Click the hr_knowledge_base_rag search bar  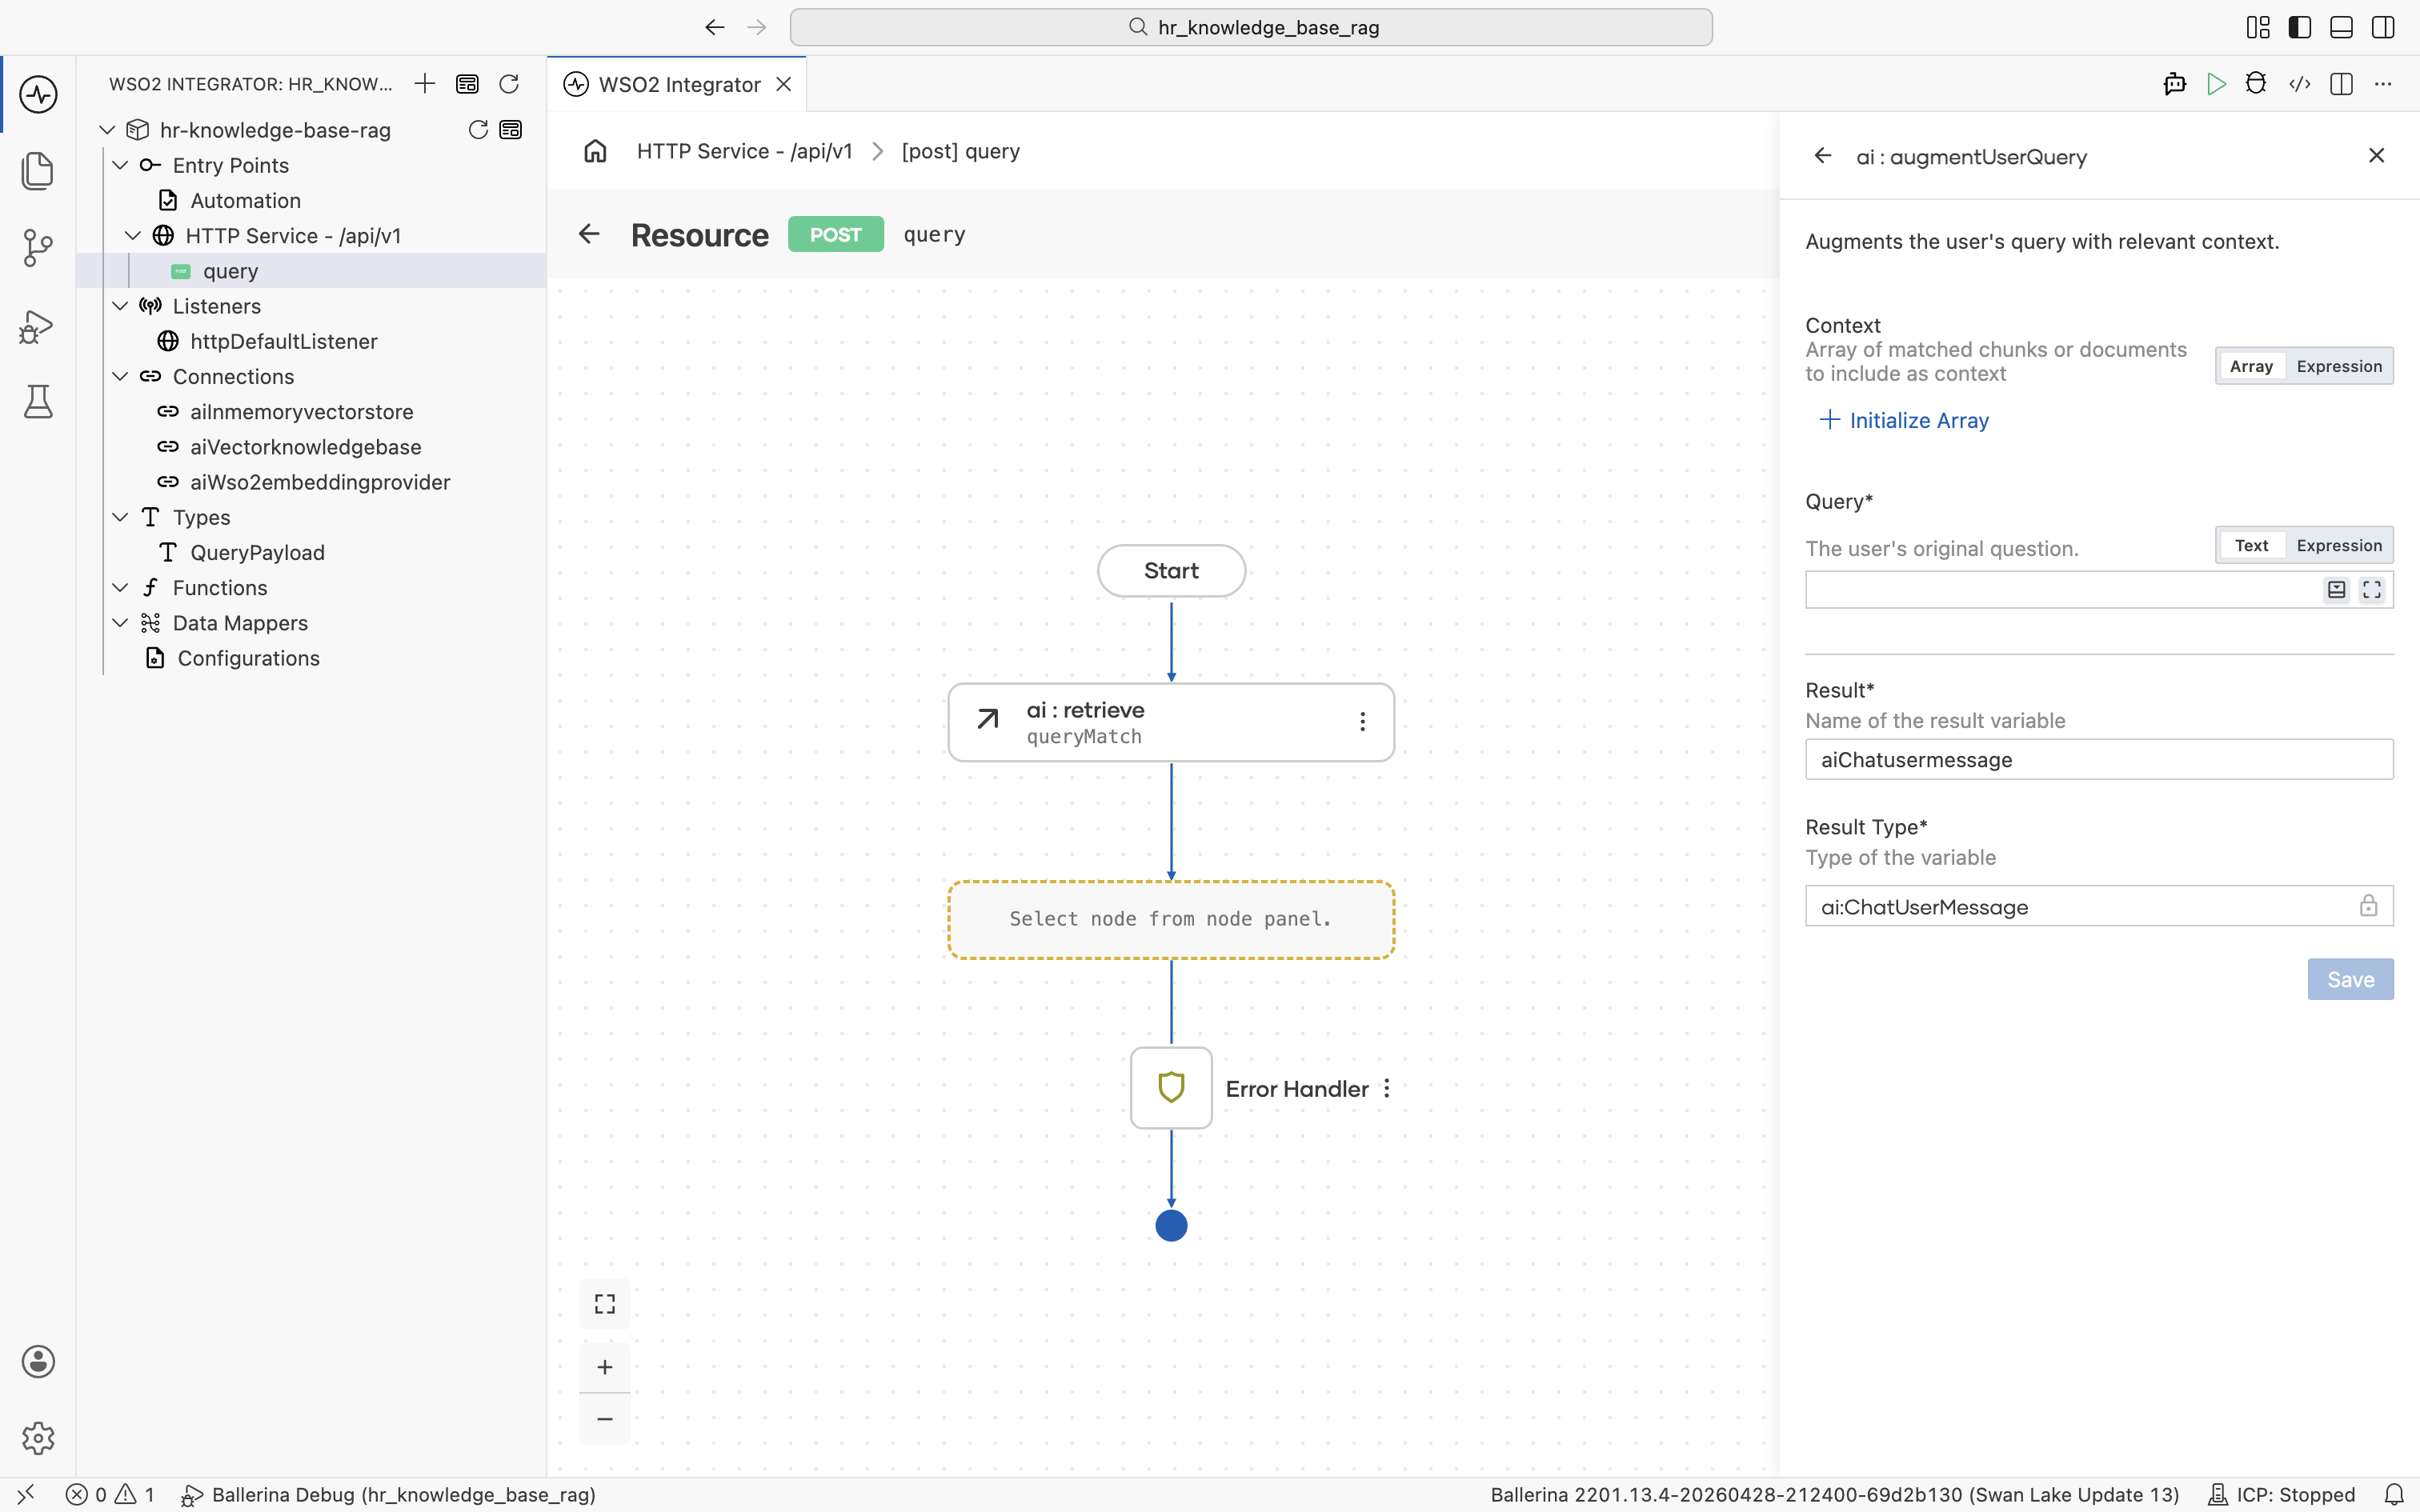click(1251, 27)
